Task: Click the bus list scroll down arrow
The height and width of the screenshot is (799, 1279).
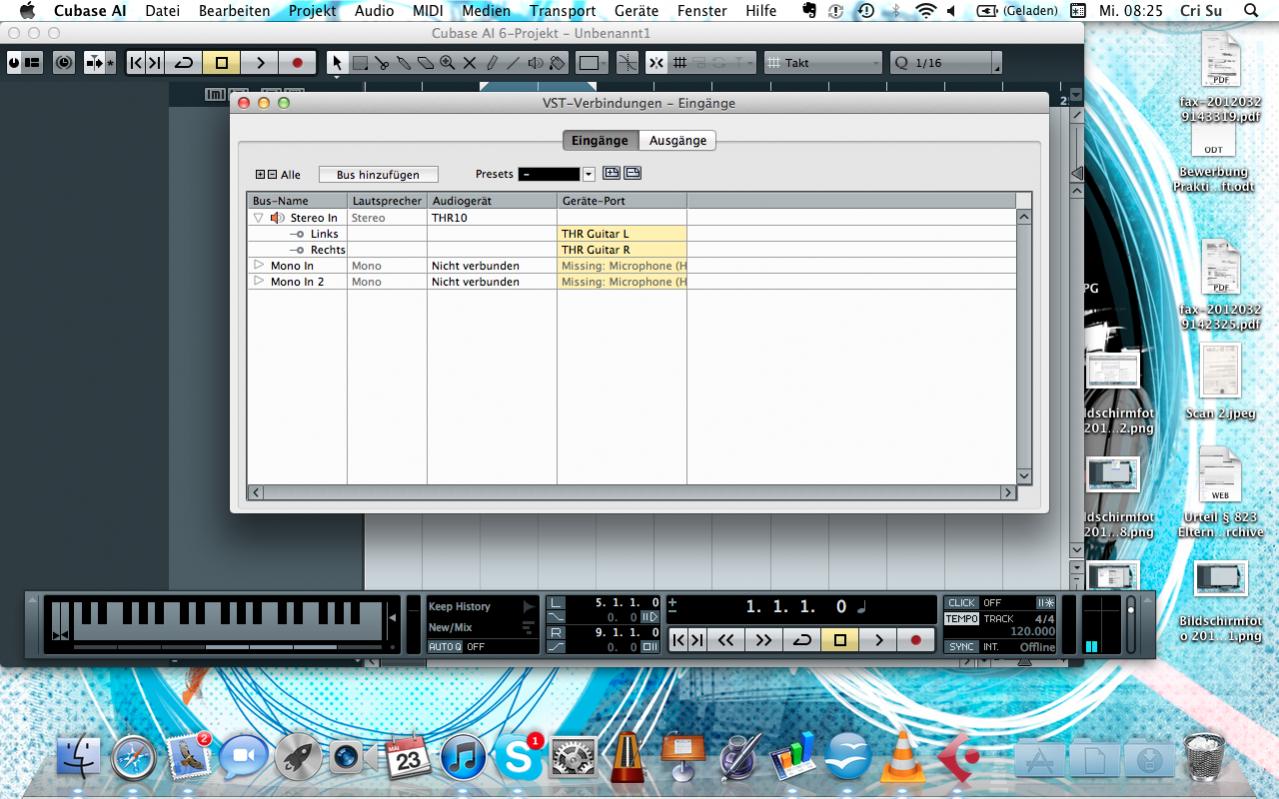Action: click(x=1024, y=476)
